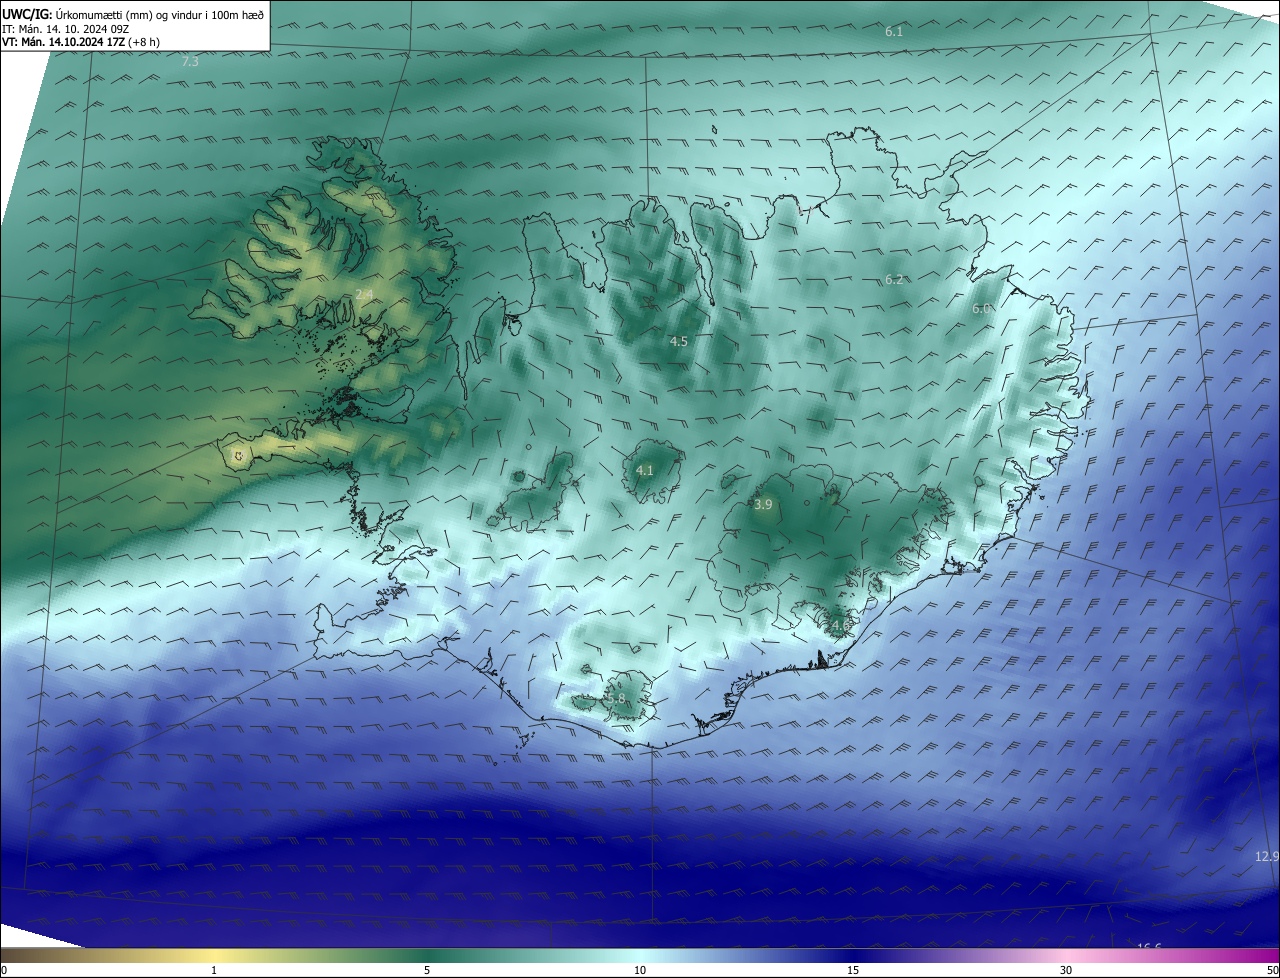Screen dimensions: 1280x978
Task: Click the colour scale tick label 0
Action: 4,970
